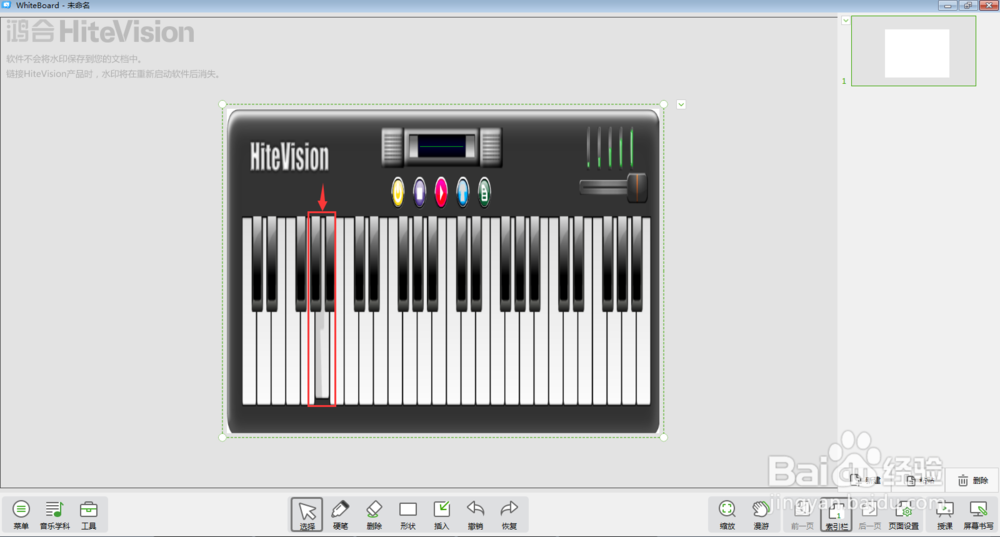
Task: Open the dropdown arrow beside selected piano object
Action: [681, 105]
